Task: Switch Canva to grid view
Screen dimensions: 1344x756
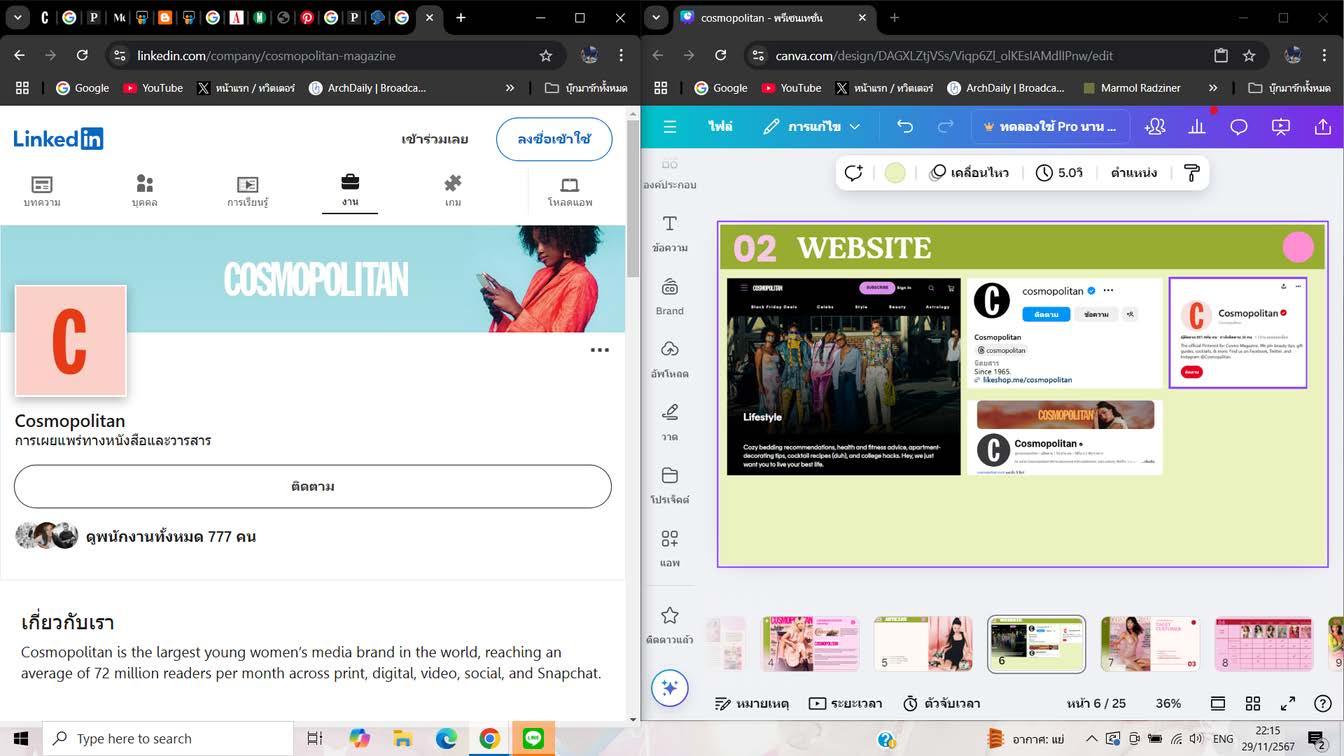Action: pyautogui.click(x=1253, y=704)
